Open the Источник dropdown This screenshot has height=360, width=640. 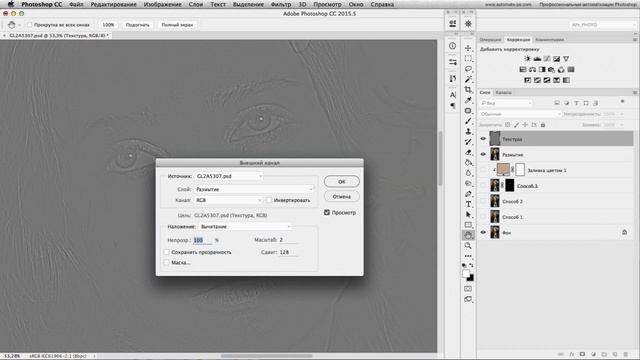(x=229, y=176)
